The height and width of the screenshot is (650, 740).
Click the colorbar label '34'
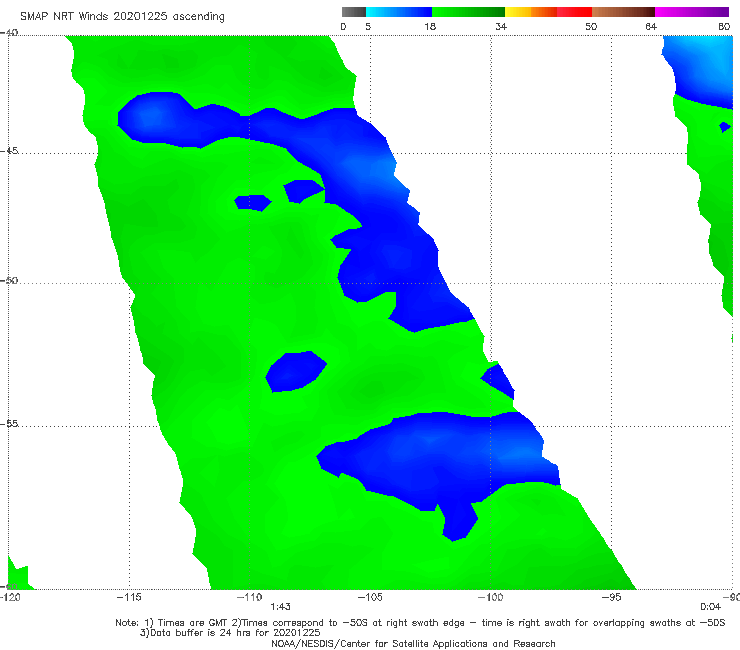(501, 26)
